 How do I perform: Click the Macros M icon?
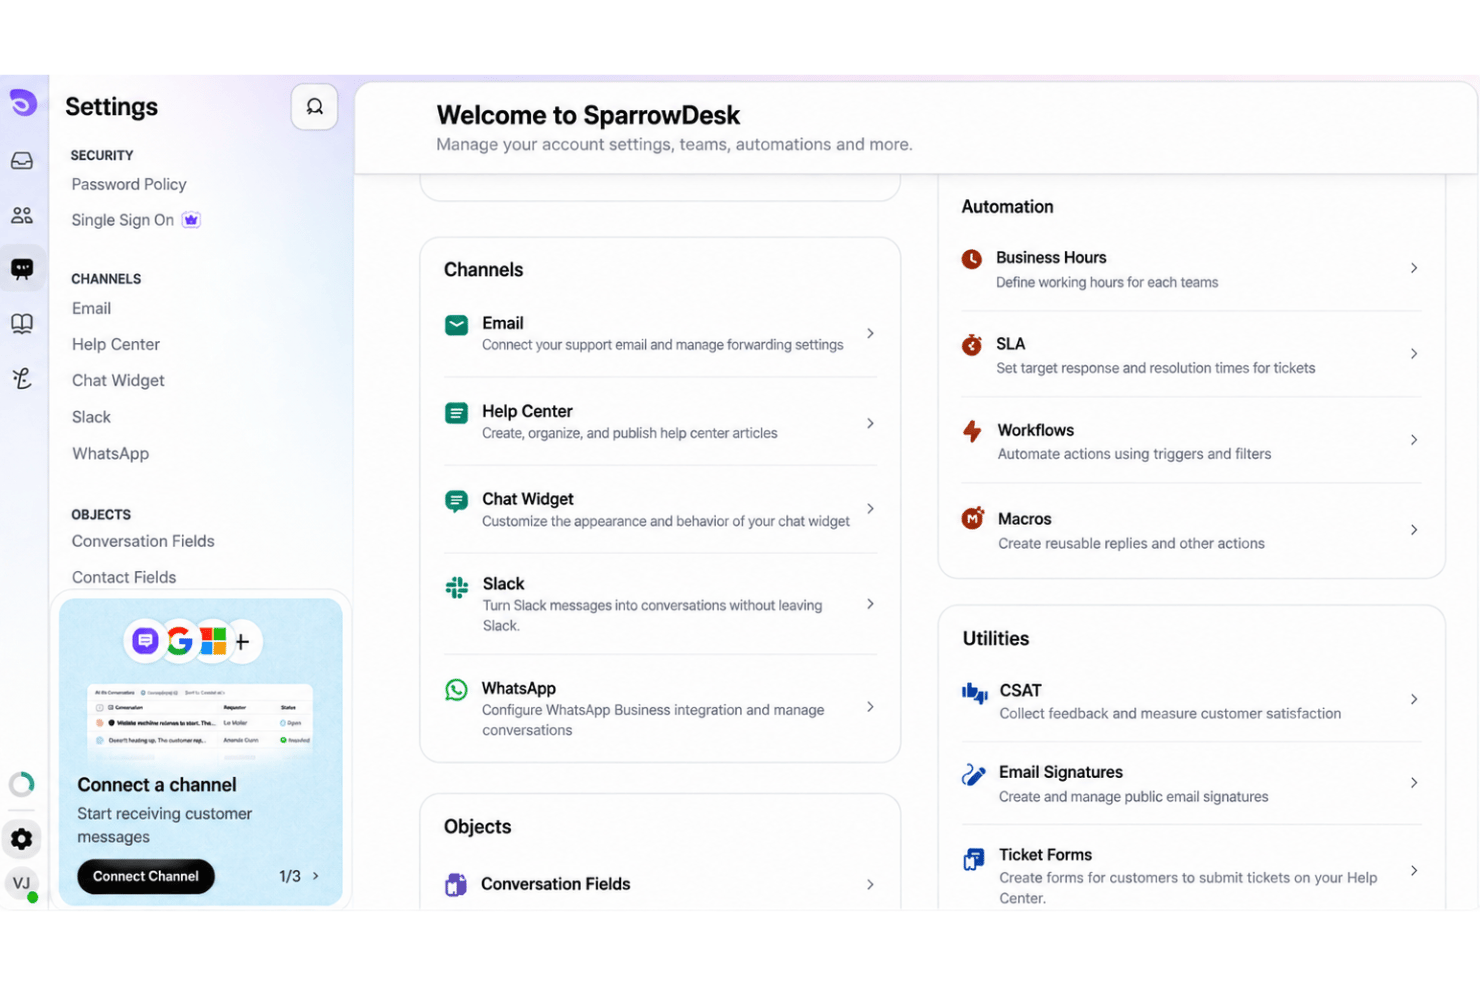[x=973, y=518]
